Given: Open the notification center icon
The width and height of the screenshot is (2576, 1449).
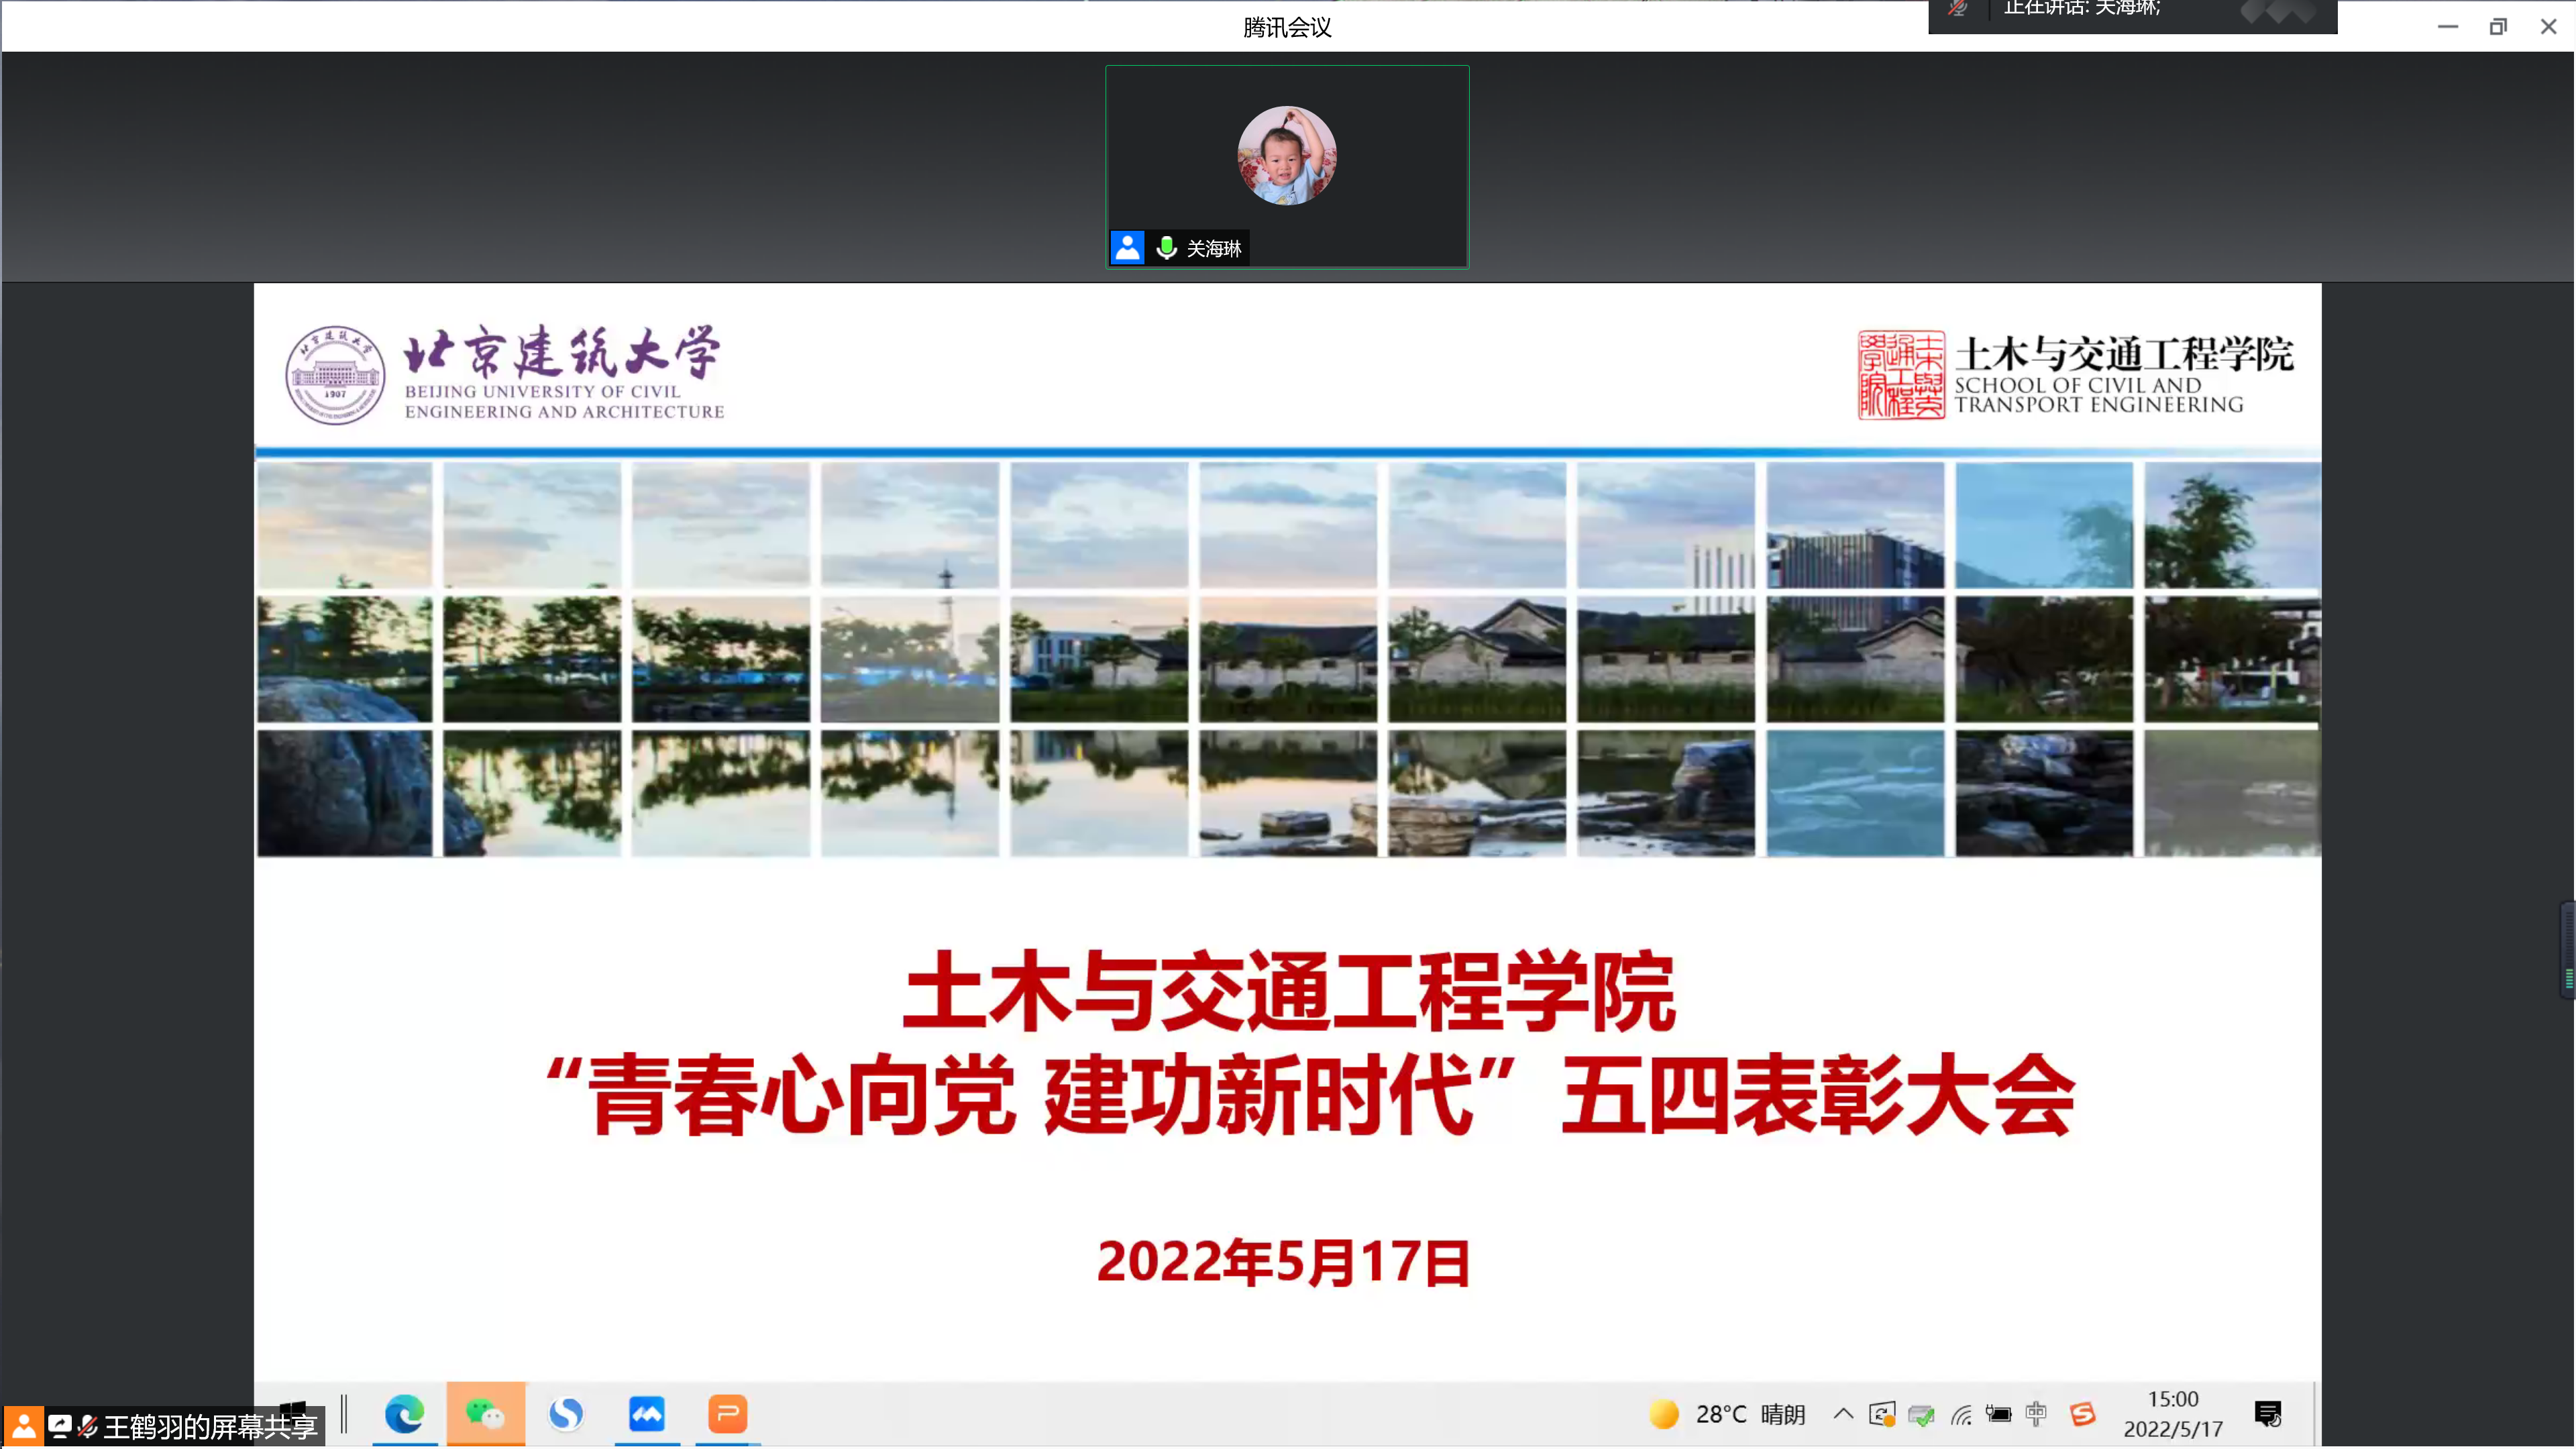Looking at the screenshot, I should 2268,1414.
